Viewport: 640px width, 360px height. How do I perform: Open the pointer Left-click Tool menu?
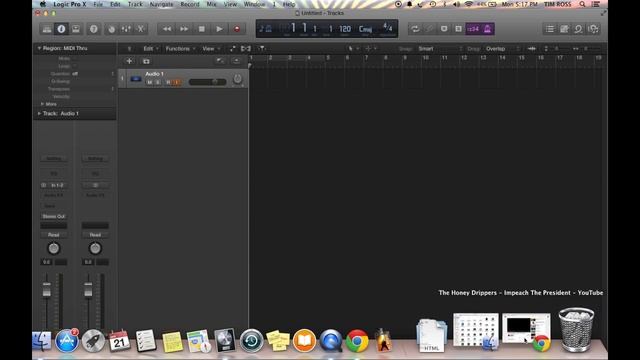tap(353, 49)
